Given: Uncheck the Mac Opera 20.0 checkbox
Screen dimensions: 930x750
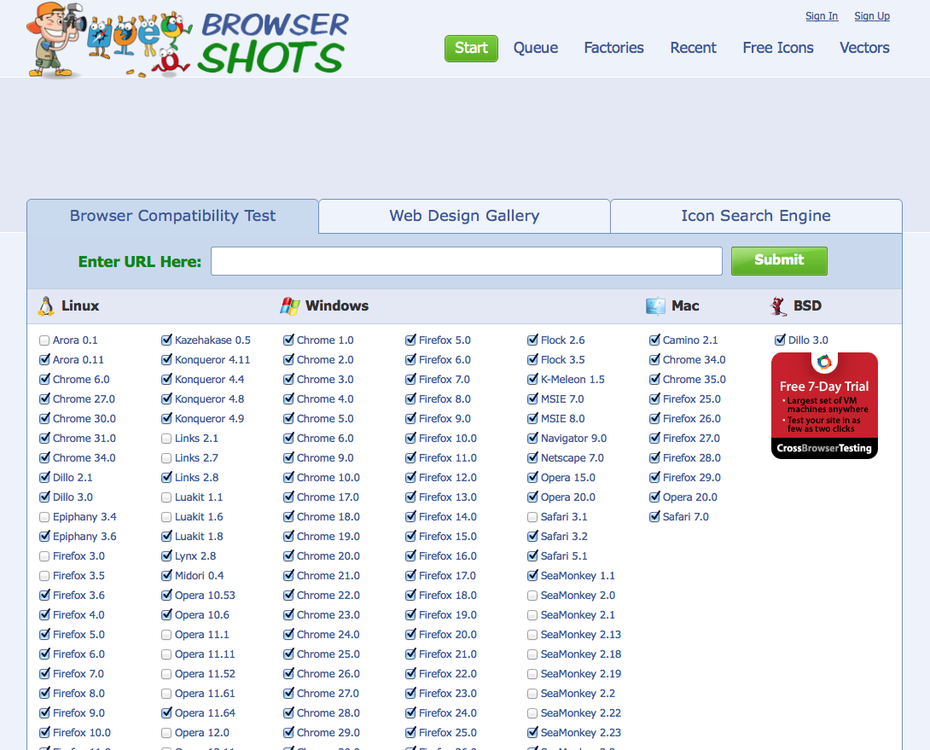Looking at the screenshot, I should (654, 497).
